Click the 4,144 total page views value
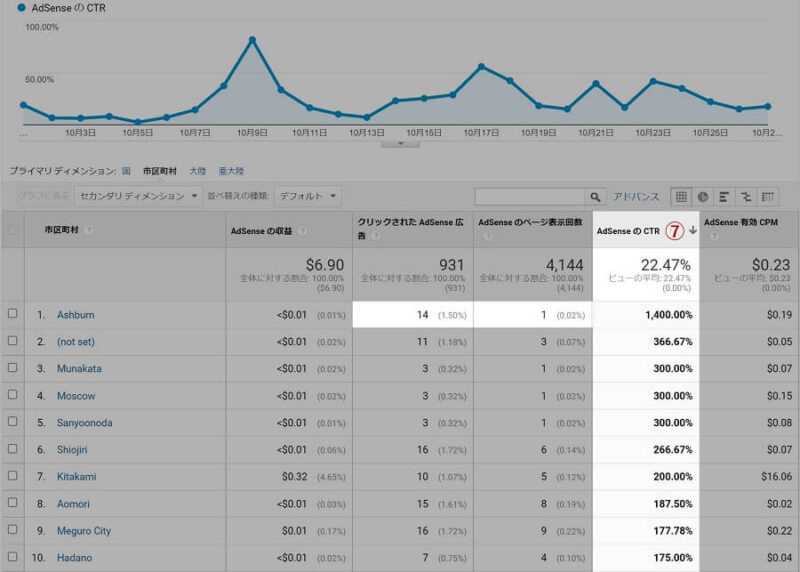 564,265
